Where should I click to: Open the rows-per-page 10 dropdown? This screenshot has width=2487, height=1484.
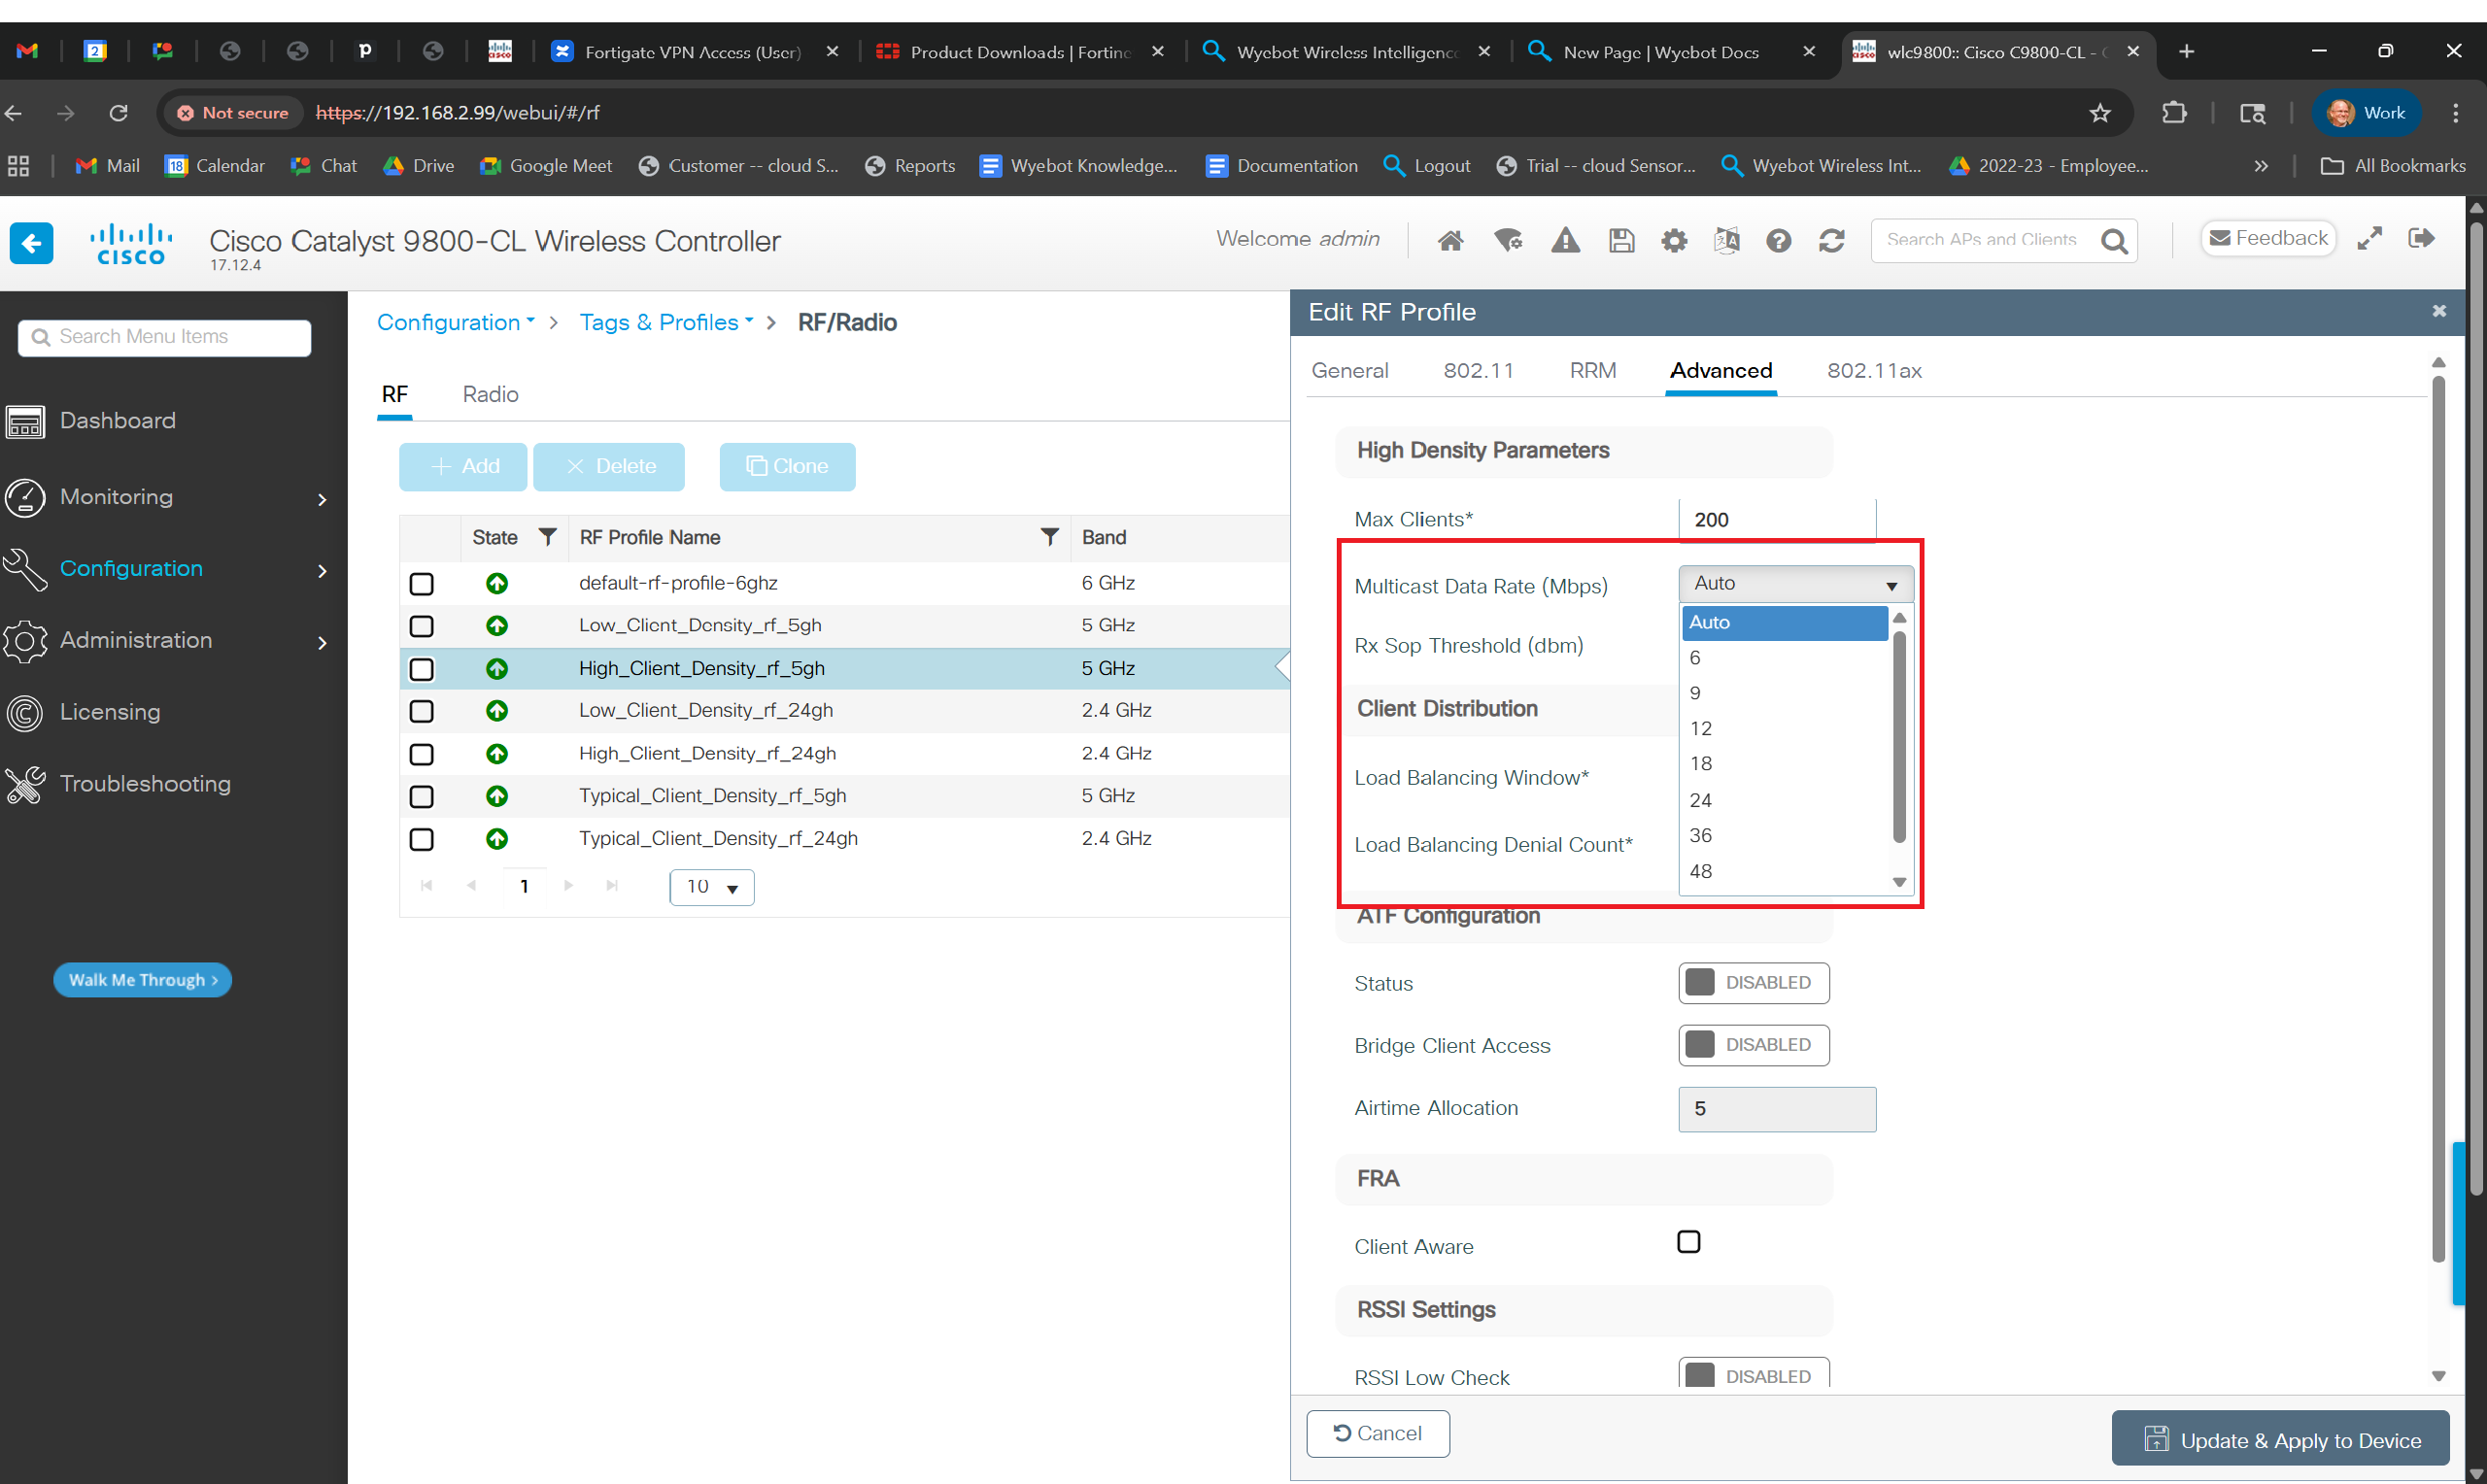tap(711, 887)
